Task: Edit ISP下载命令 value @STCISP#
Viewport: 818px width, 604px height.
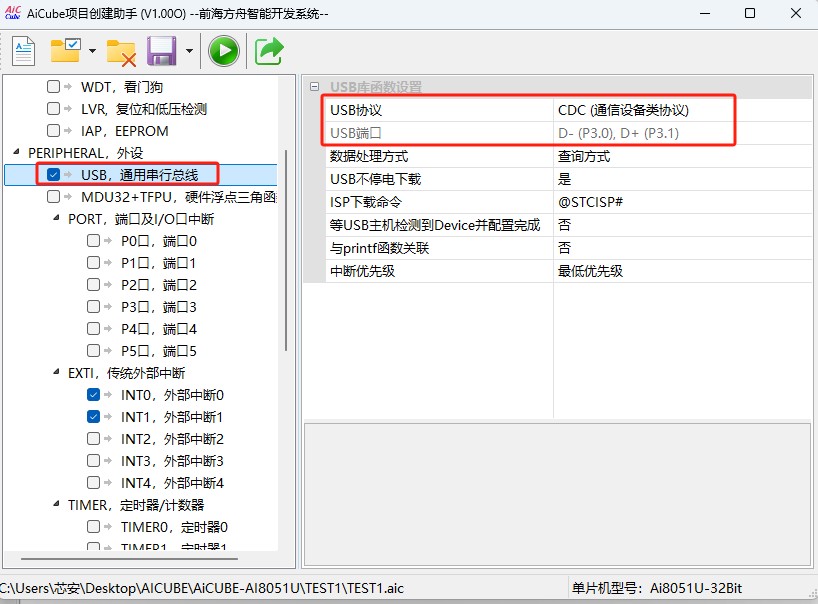Action: coord(682,202)
